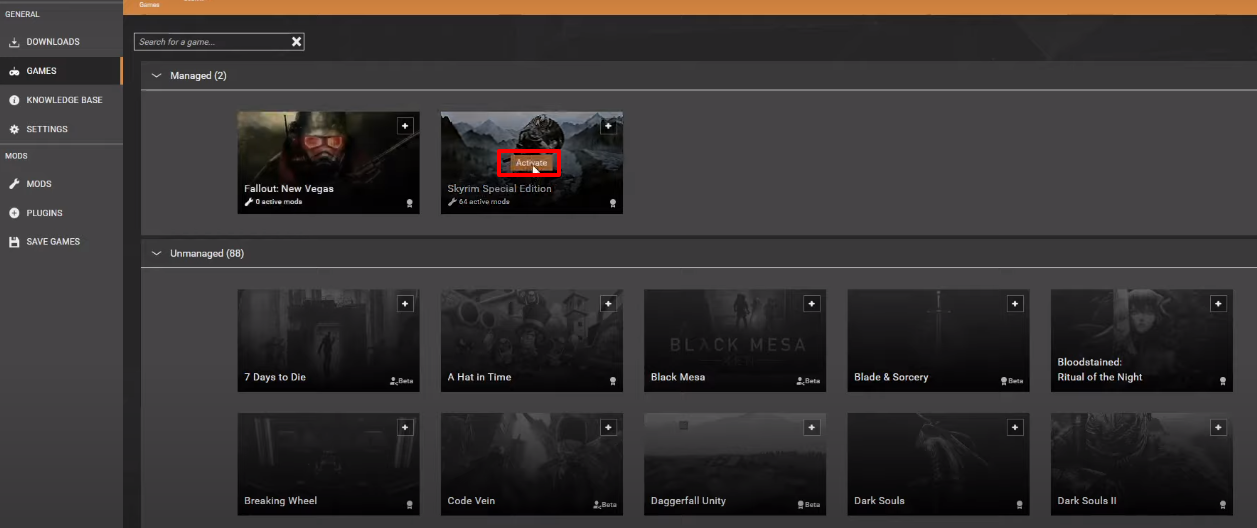Open Knowledge Base in the sidebar
This screenshot has width=1257, height=528.
[x=61, y=100]
